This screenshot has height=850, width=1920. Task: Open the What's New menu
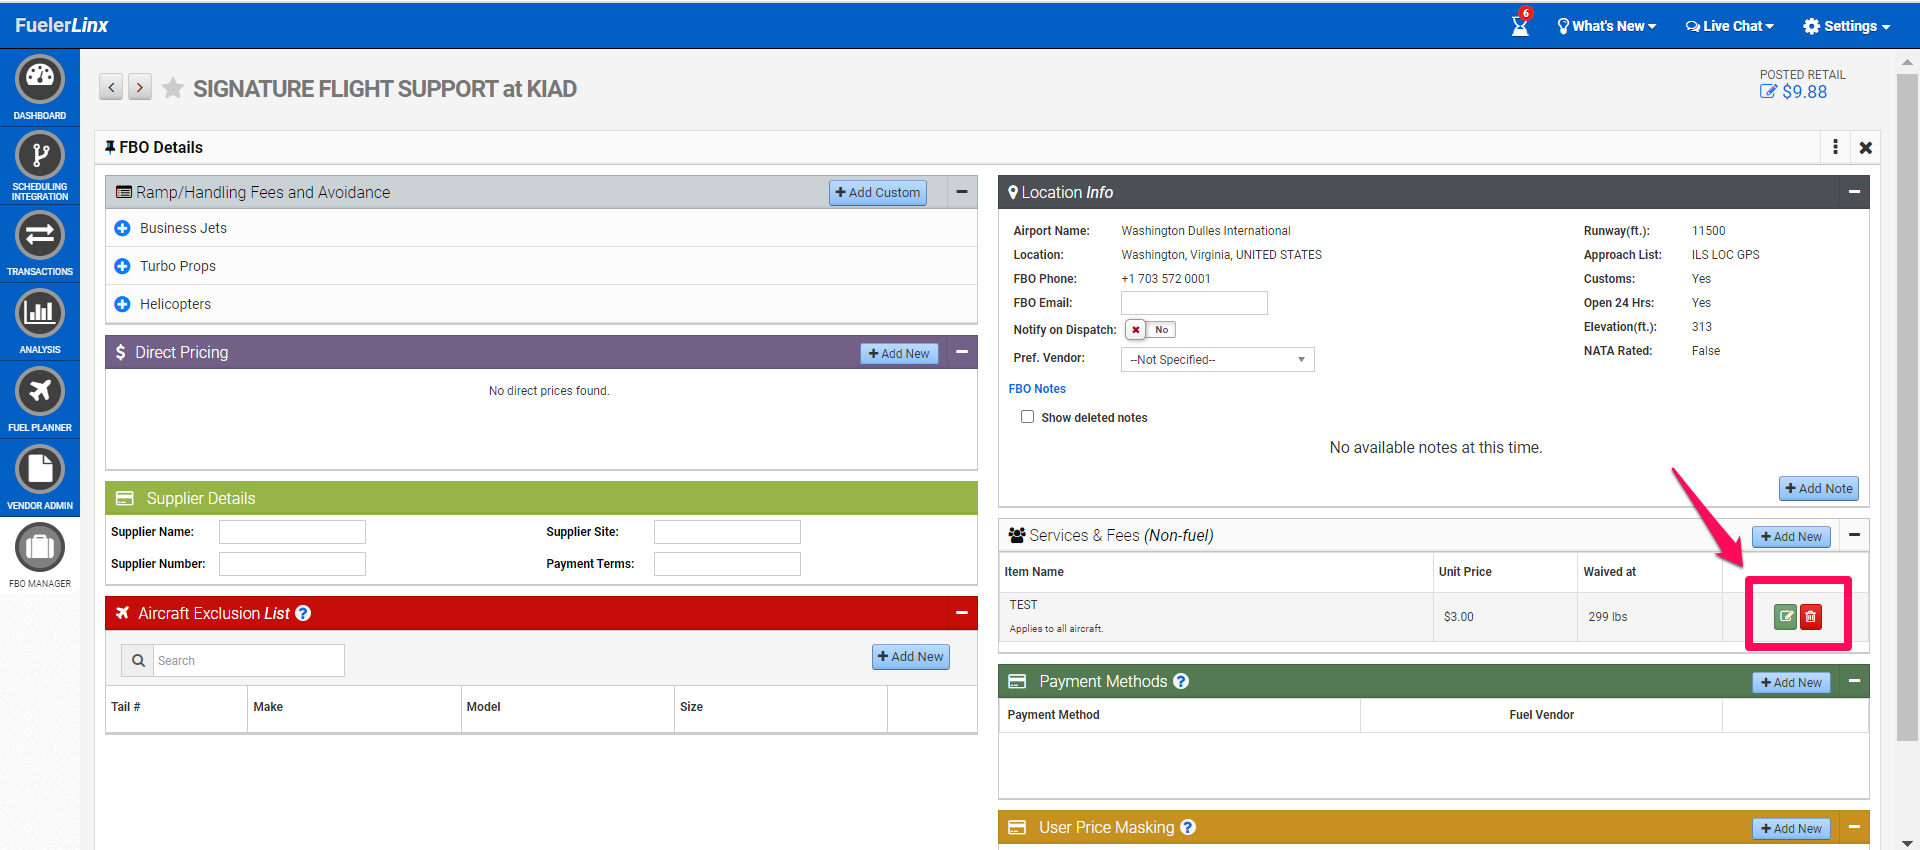pyautogui.click(x=1607, y=26)
